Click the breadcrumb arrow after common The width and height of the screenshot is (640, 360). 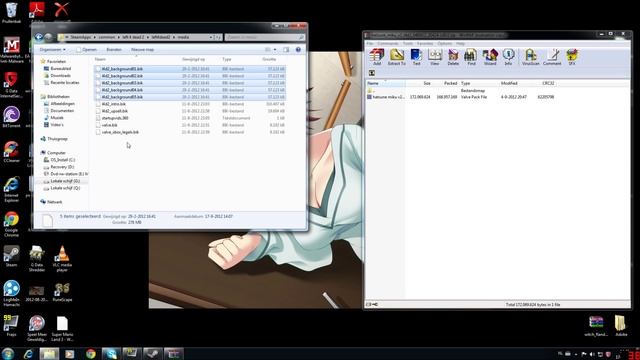[119, 37]
